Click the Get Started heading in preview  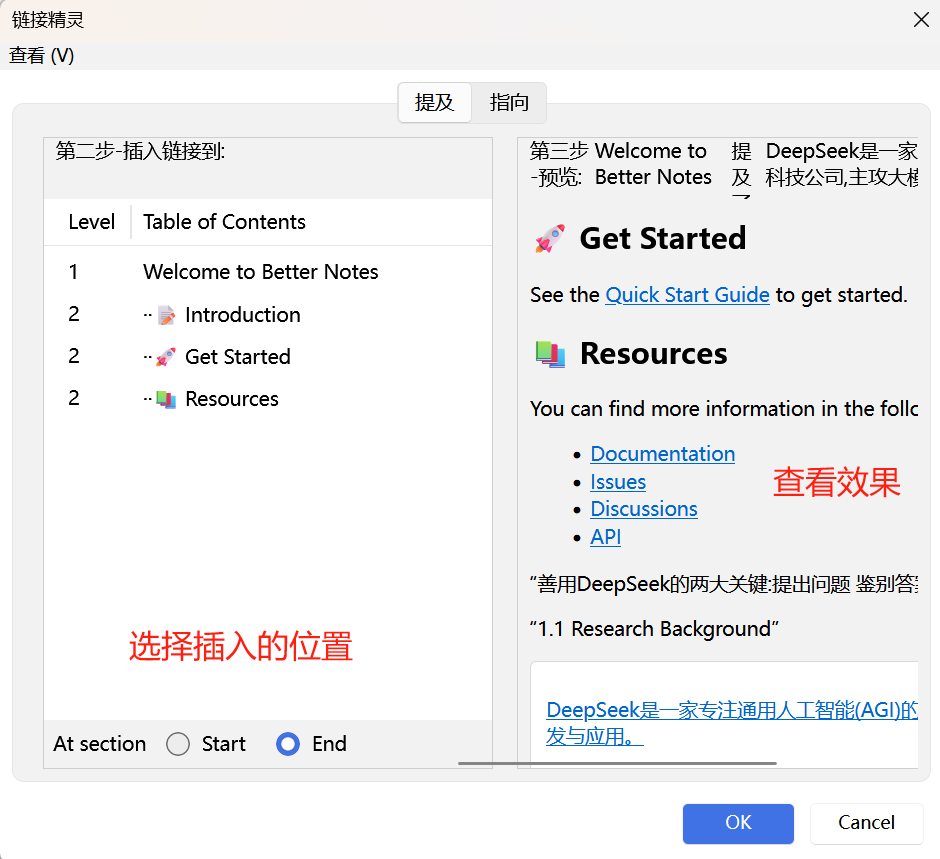pyautogui.click(x=663, y=239)
